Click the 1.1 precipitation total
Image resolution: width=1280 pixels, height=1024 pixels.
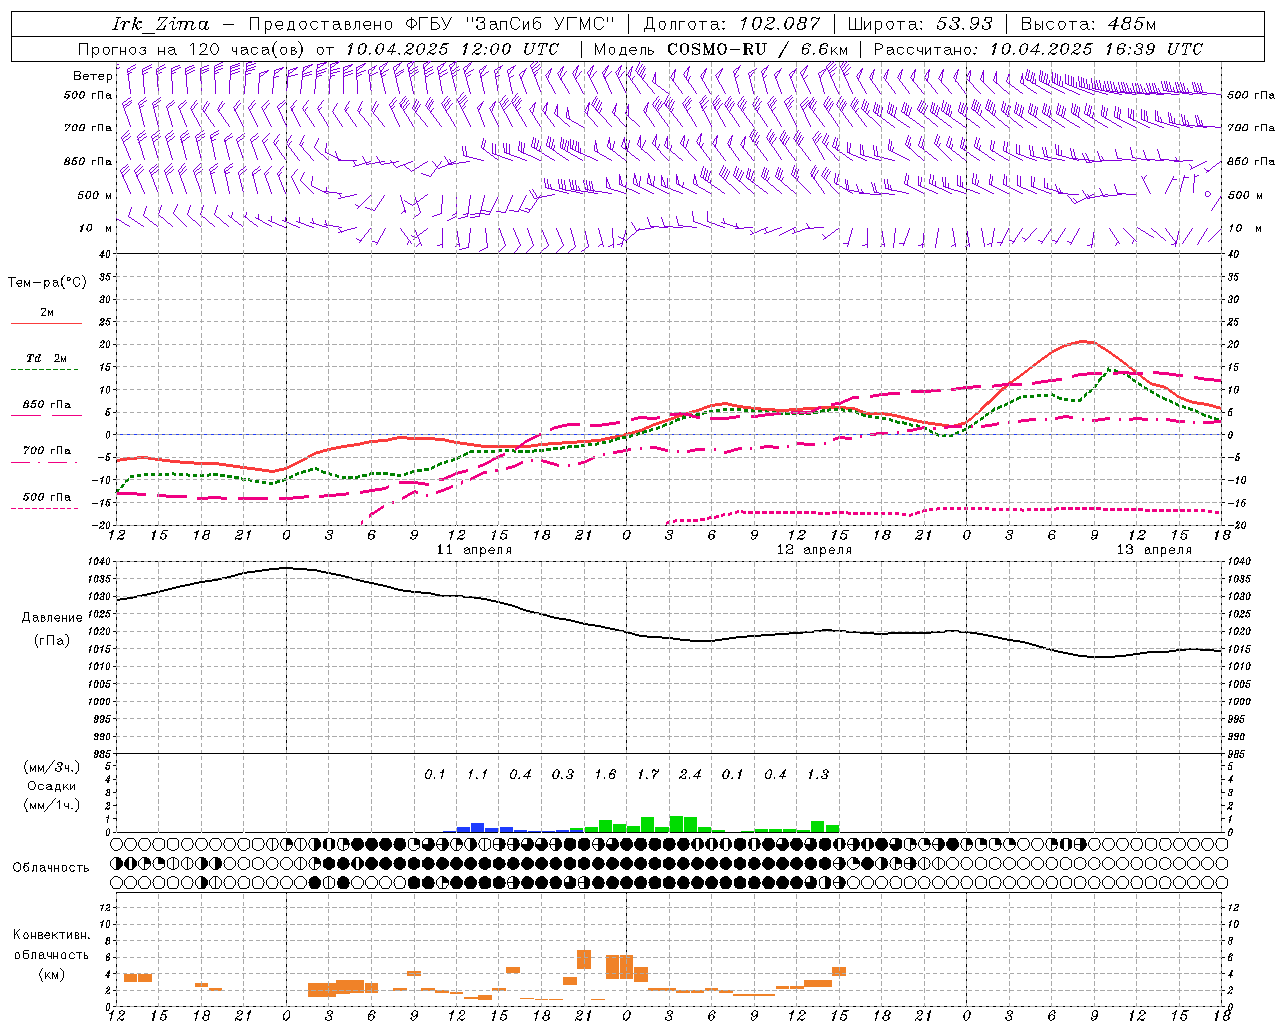coord(477,774)
